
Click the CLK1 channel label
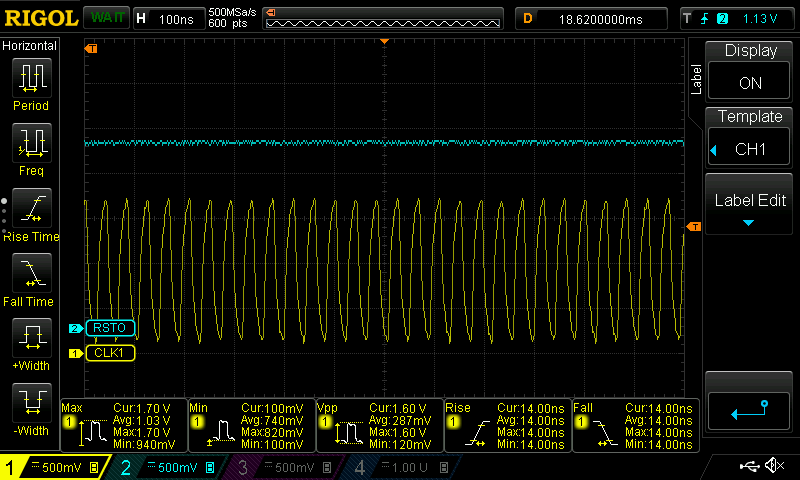pos(110,352)
